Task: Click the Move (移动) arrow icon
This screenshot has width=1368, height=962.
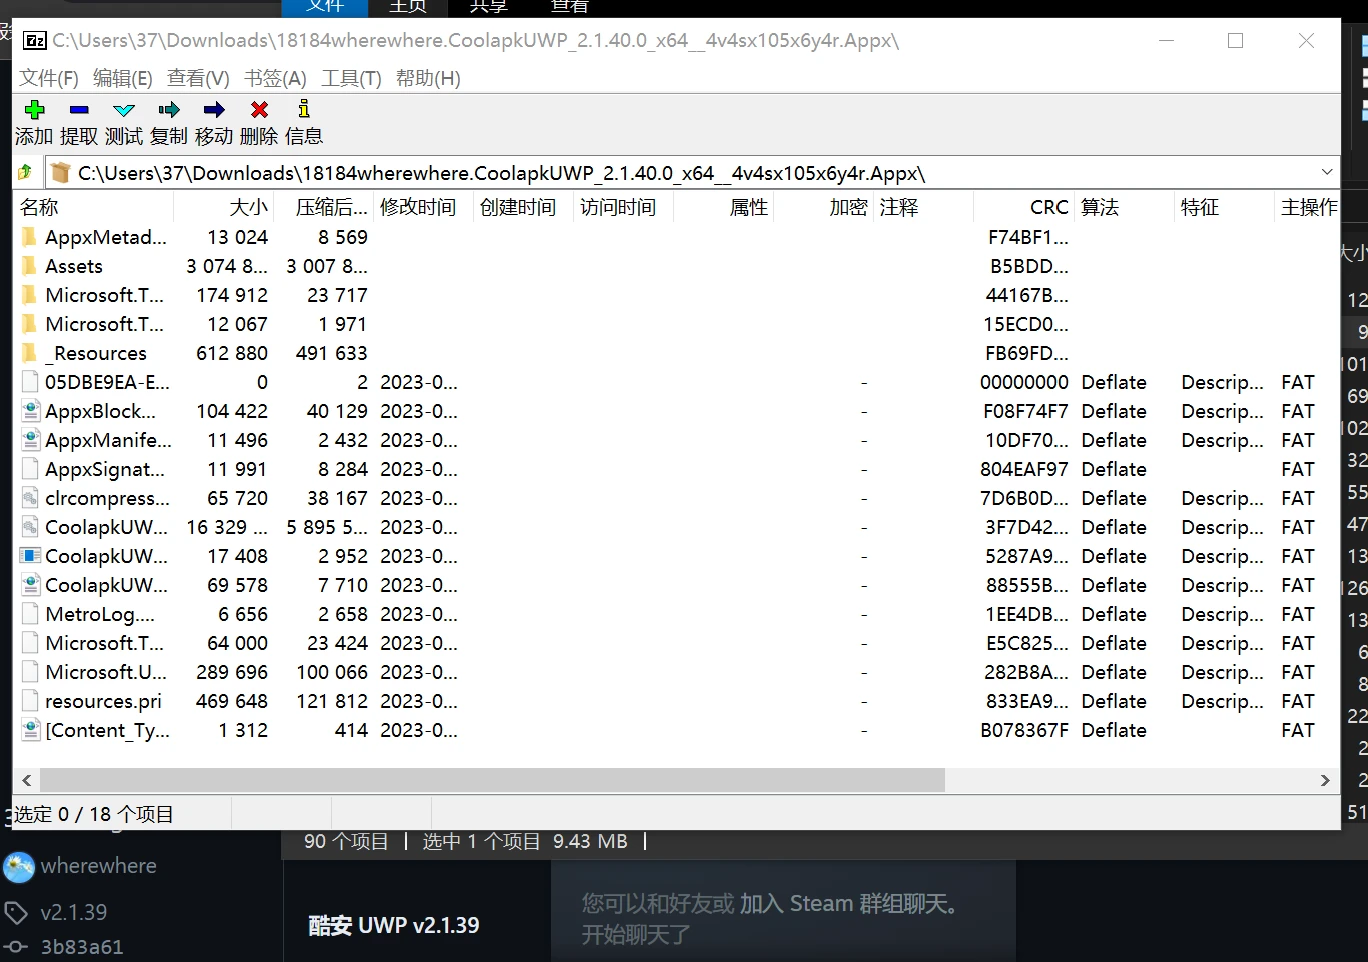Action: (x=214, y=110)
